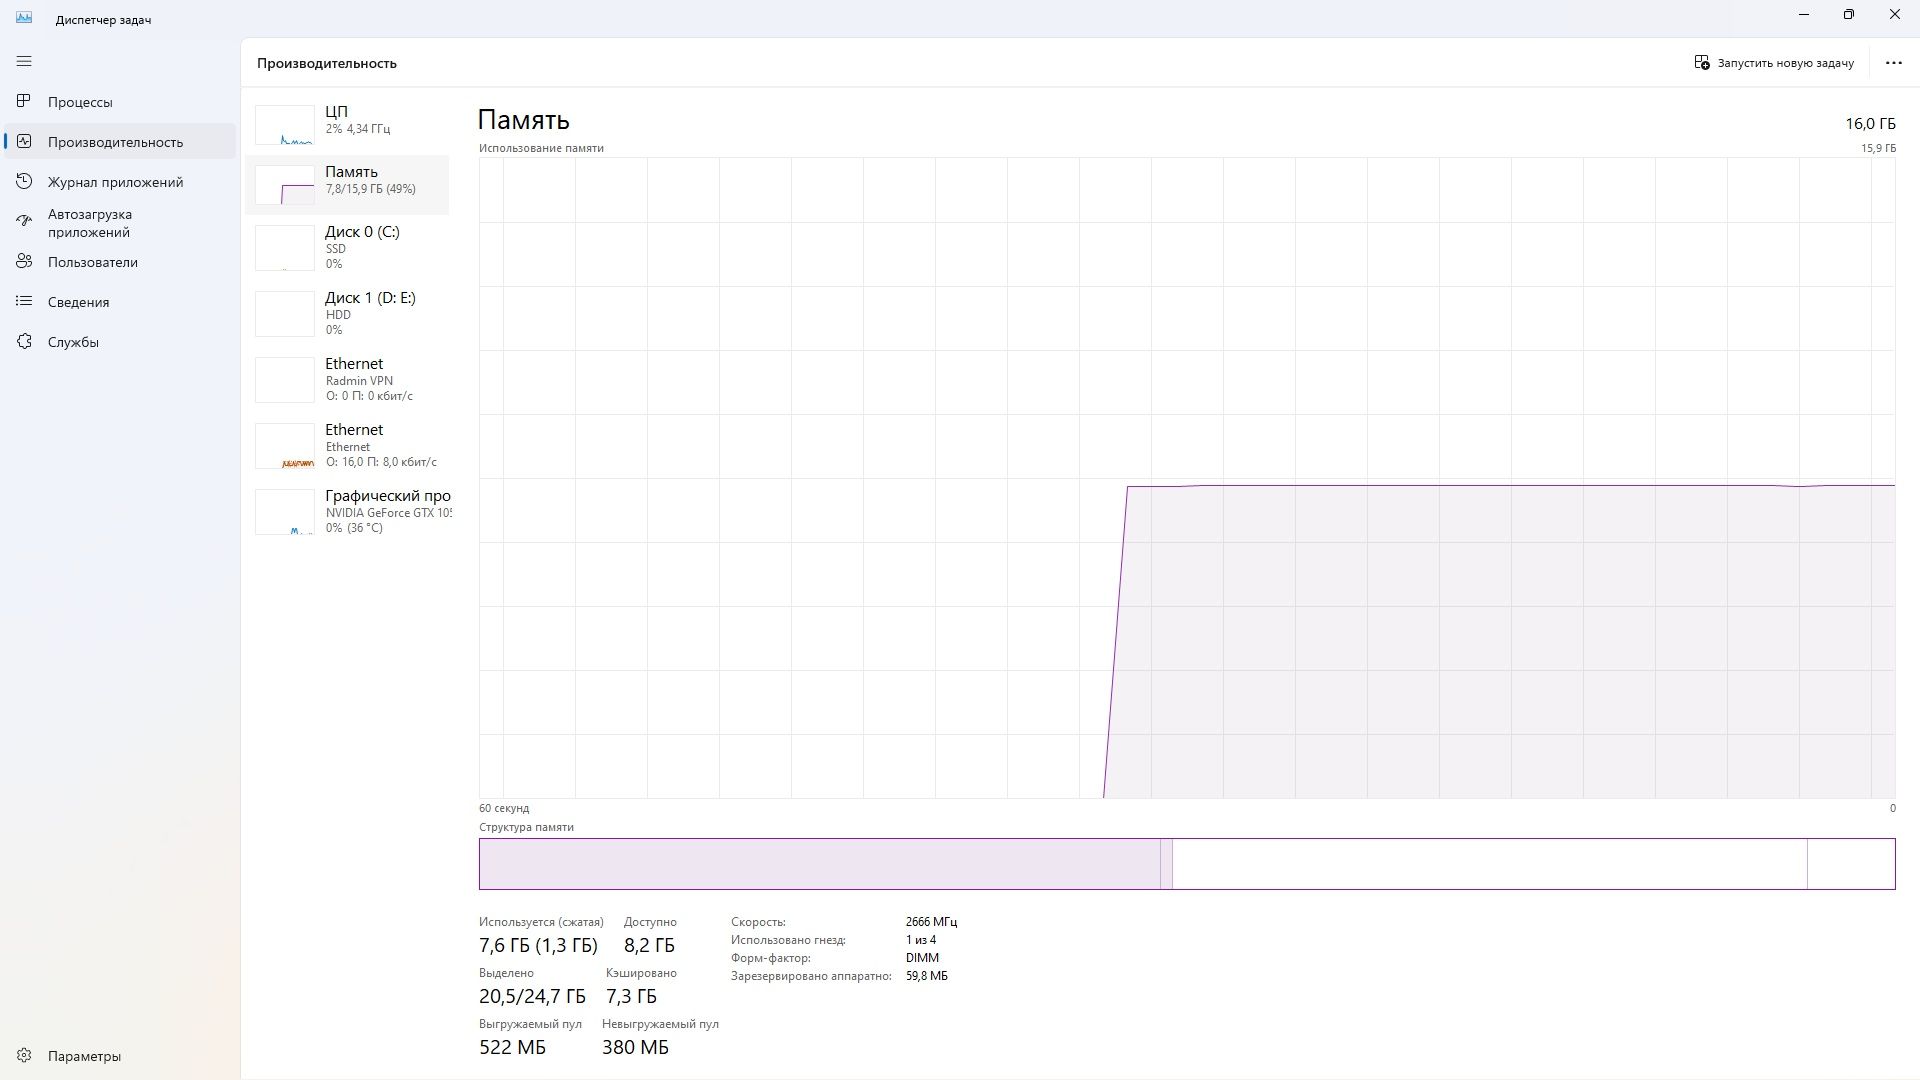This screenshot has width=1920, height=1080.
Task: Select Производительность in the sidebar
Action: (x=120, y=142)
